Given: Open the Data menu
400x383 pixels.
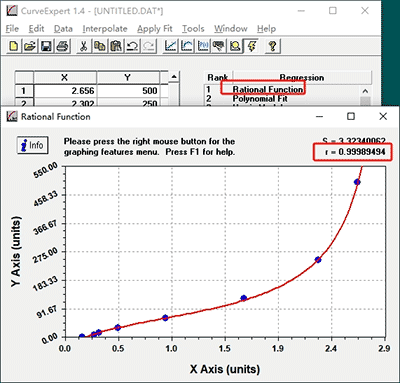Looking at the screenshot, I should click(x=63, y=29).
